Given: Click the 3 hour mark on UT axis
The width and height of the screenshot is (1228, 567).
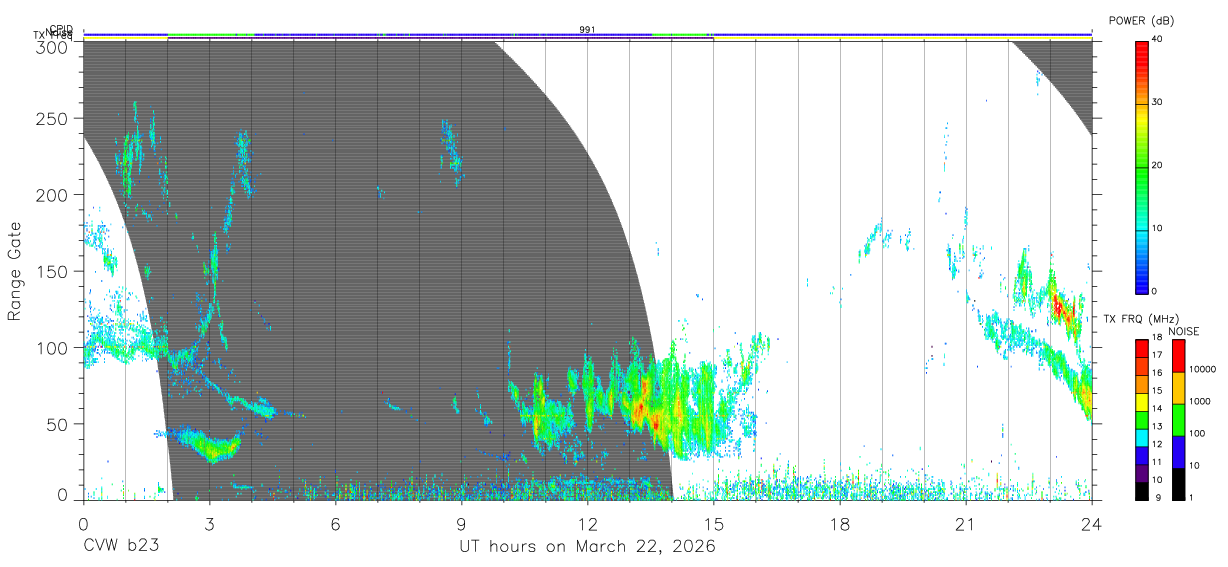Looking at the screenshot, I should pyautogui.click(x=209, y=523).
